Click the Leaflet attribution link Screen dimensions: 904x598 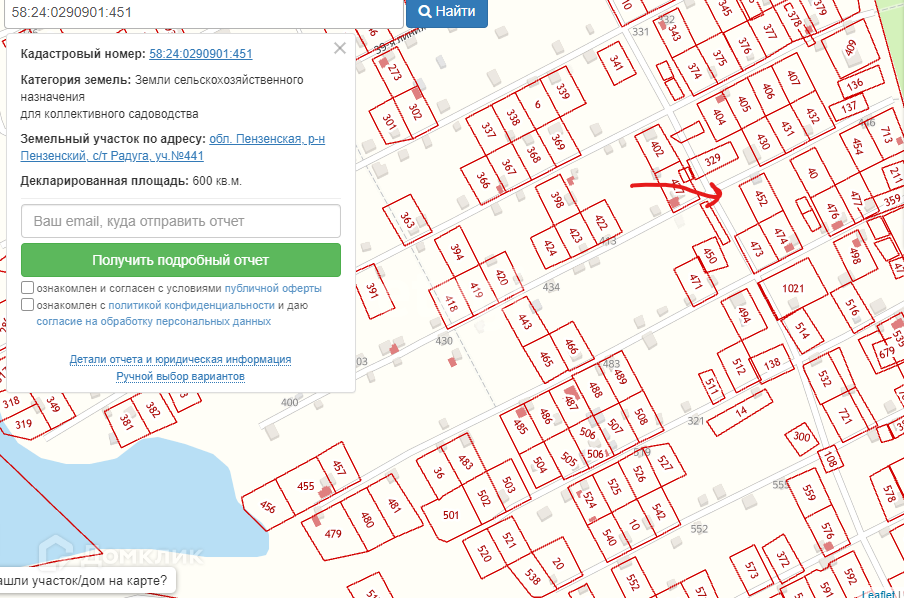pos(879,594)
